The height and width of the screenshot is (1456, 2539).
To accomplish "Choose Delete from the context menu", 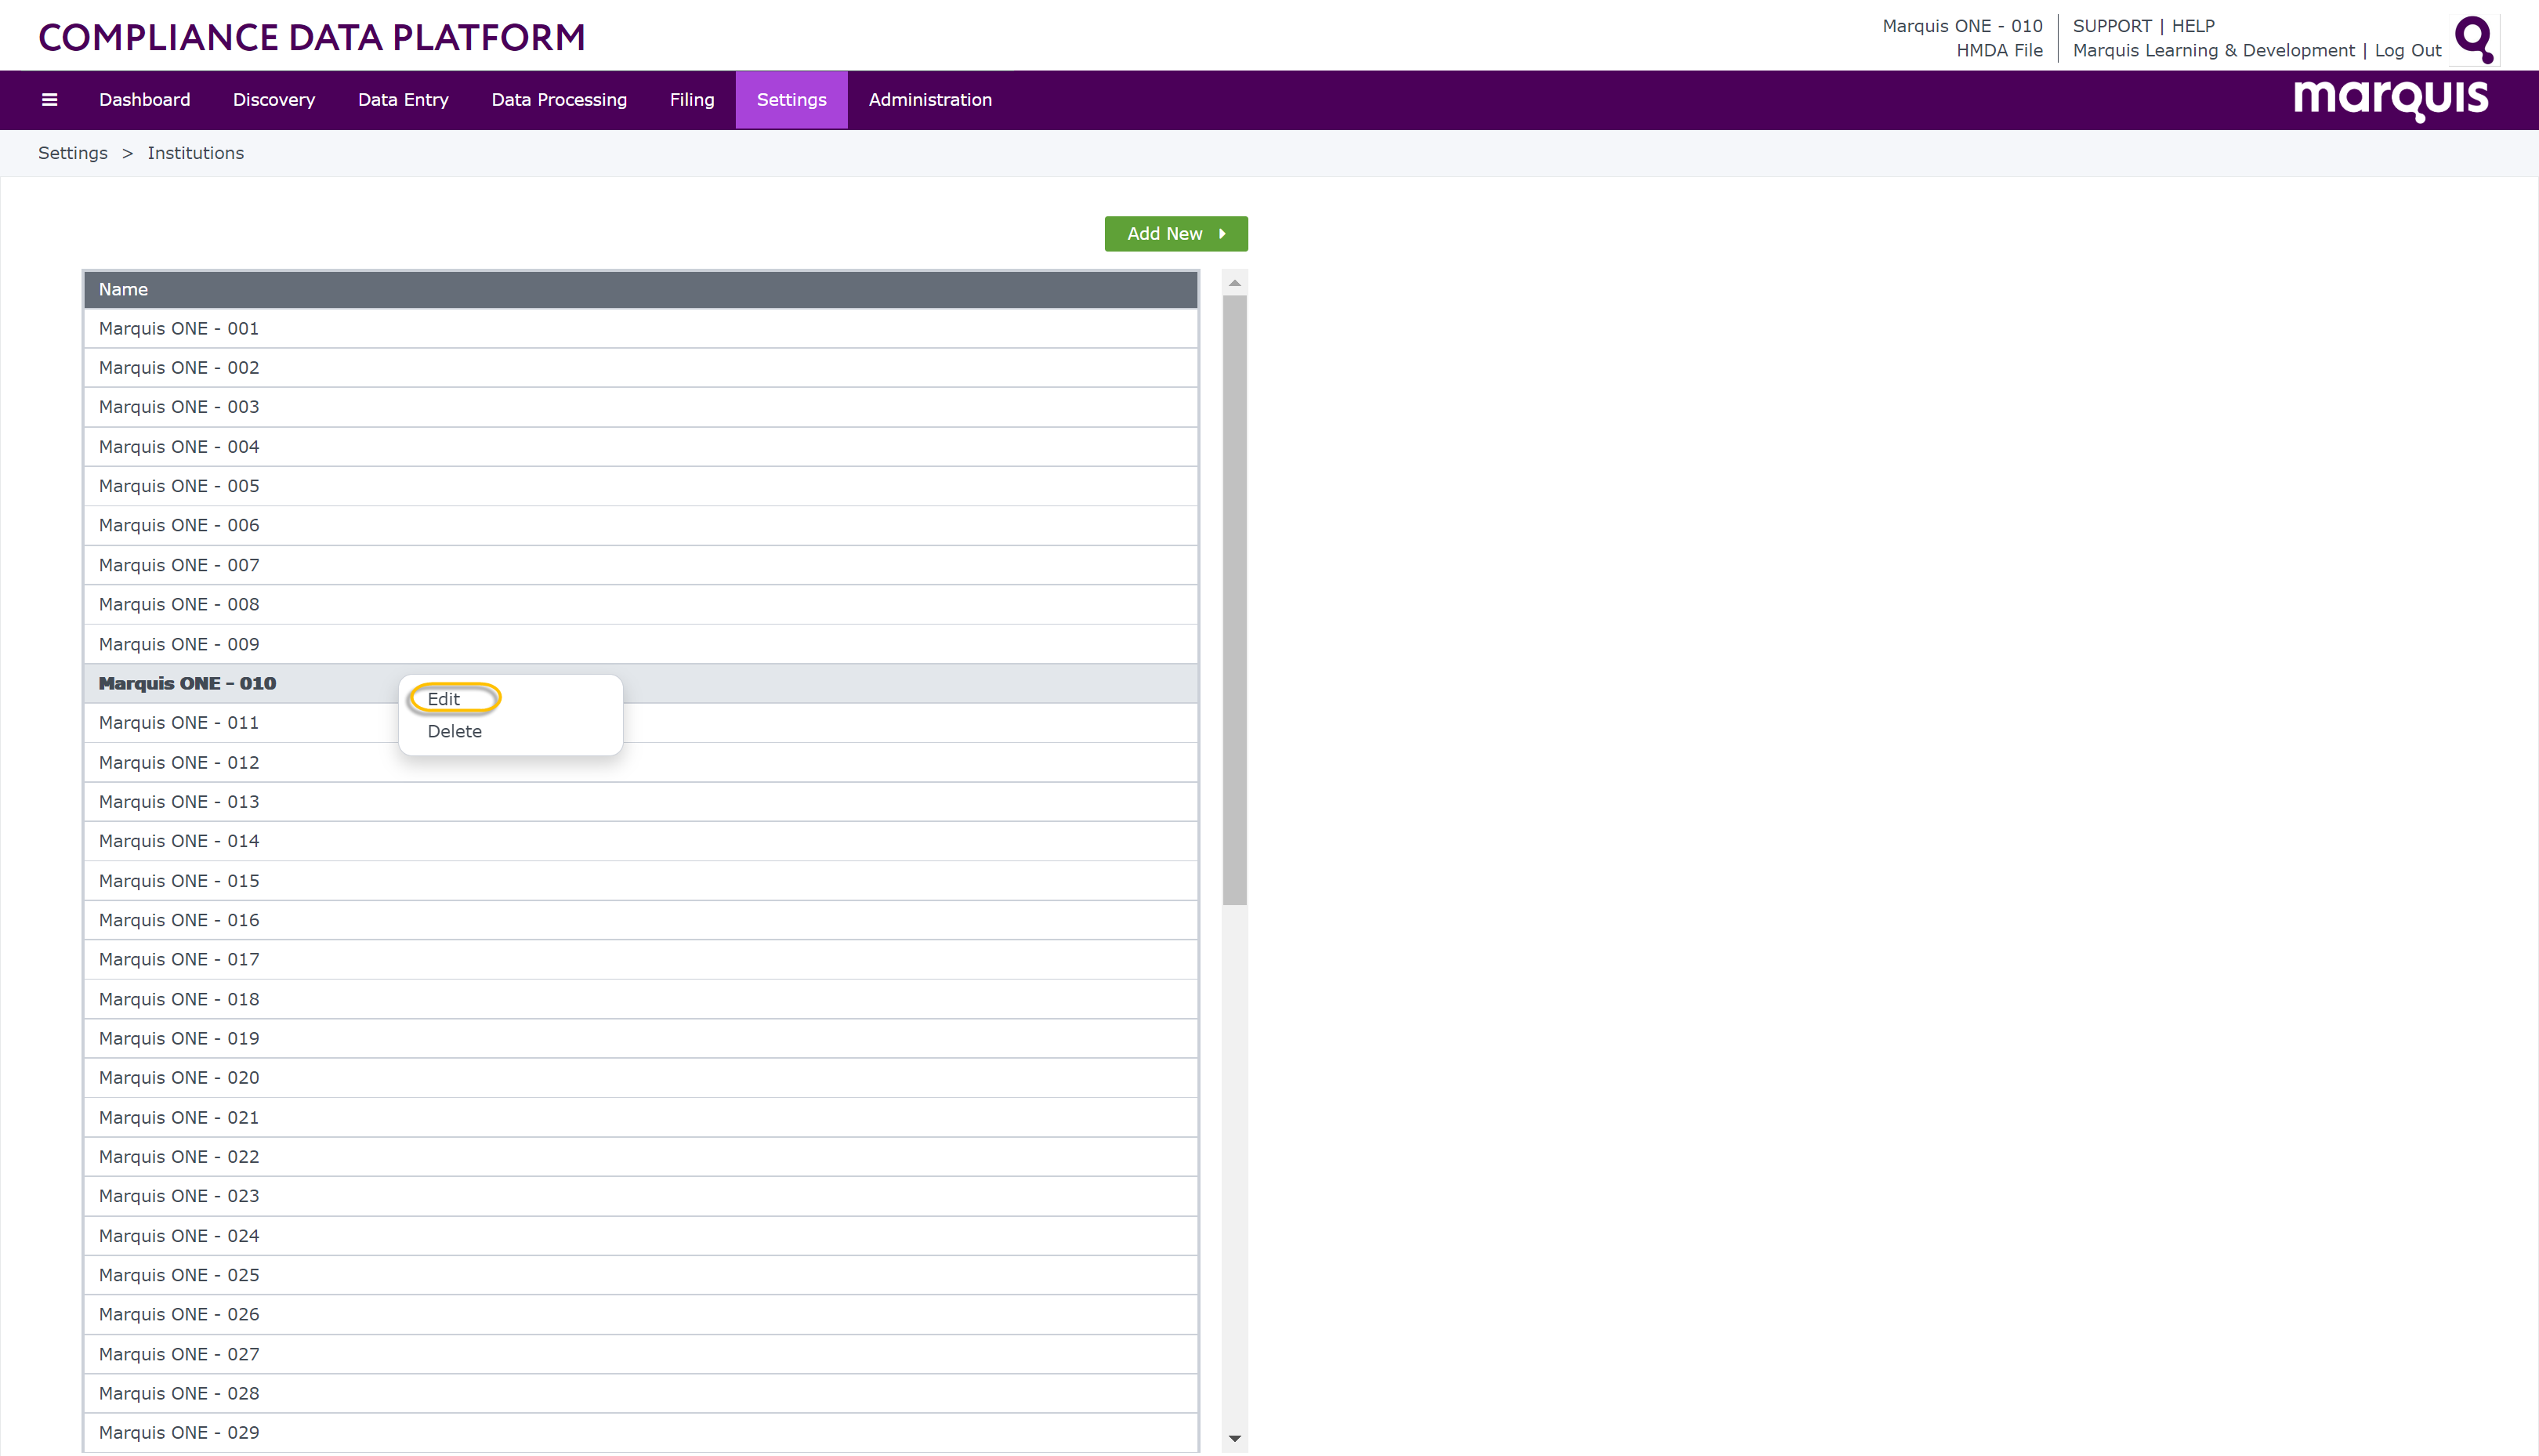I will (454, 731).
